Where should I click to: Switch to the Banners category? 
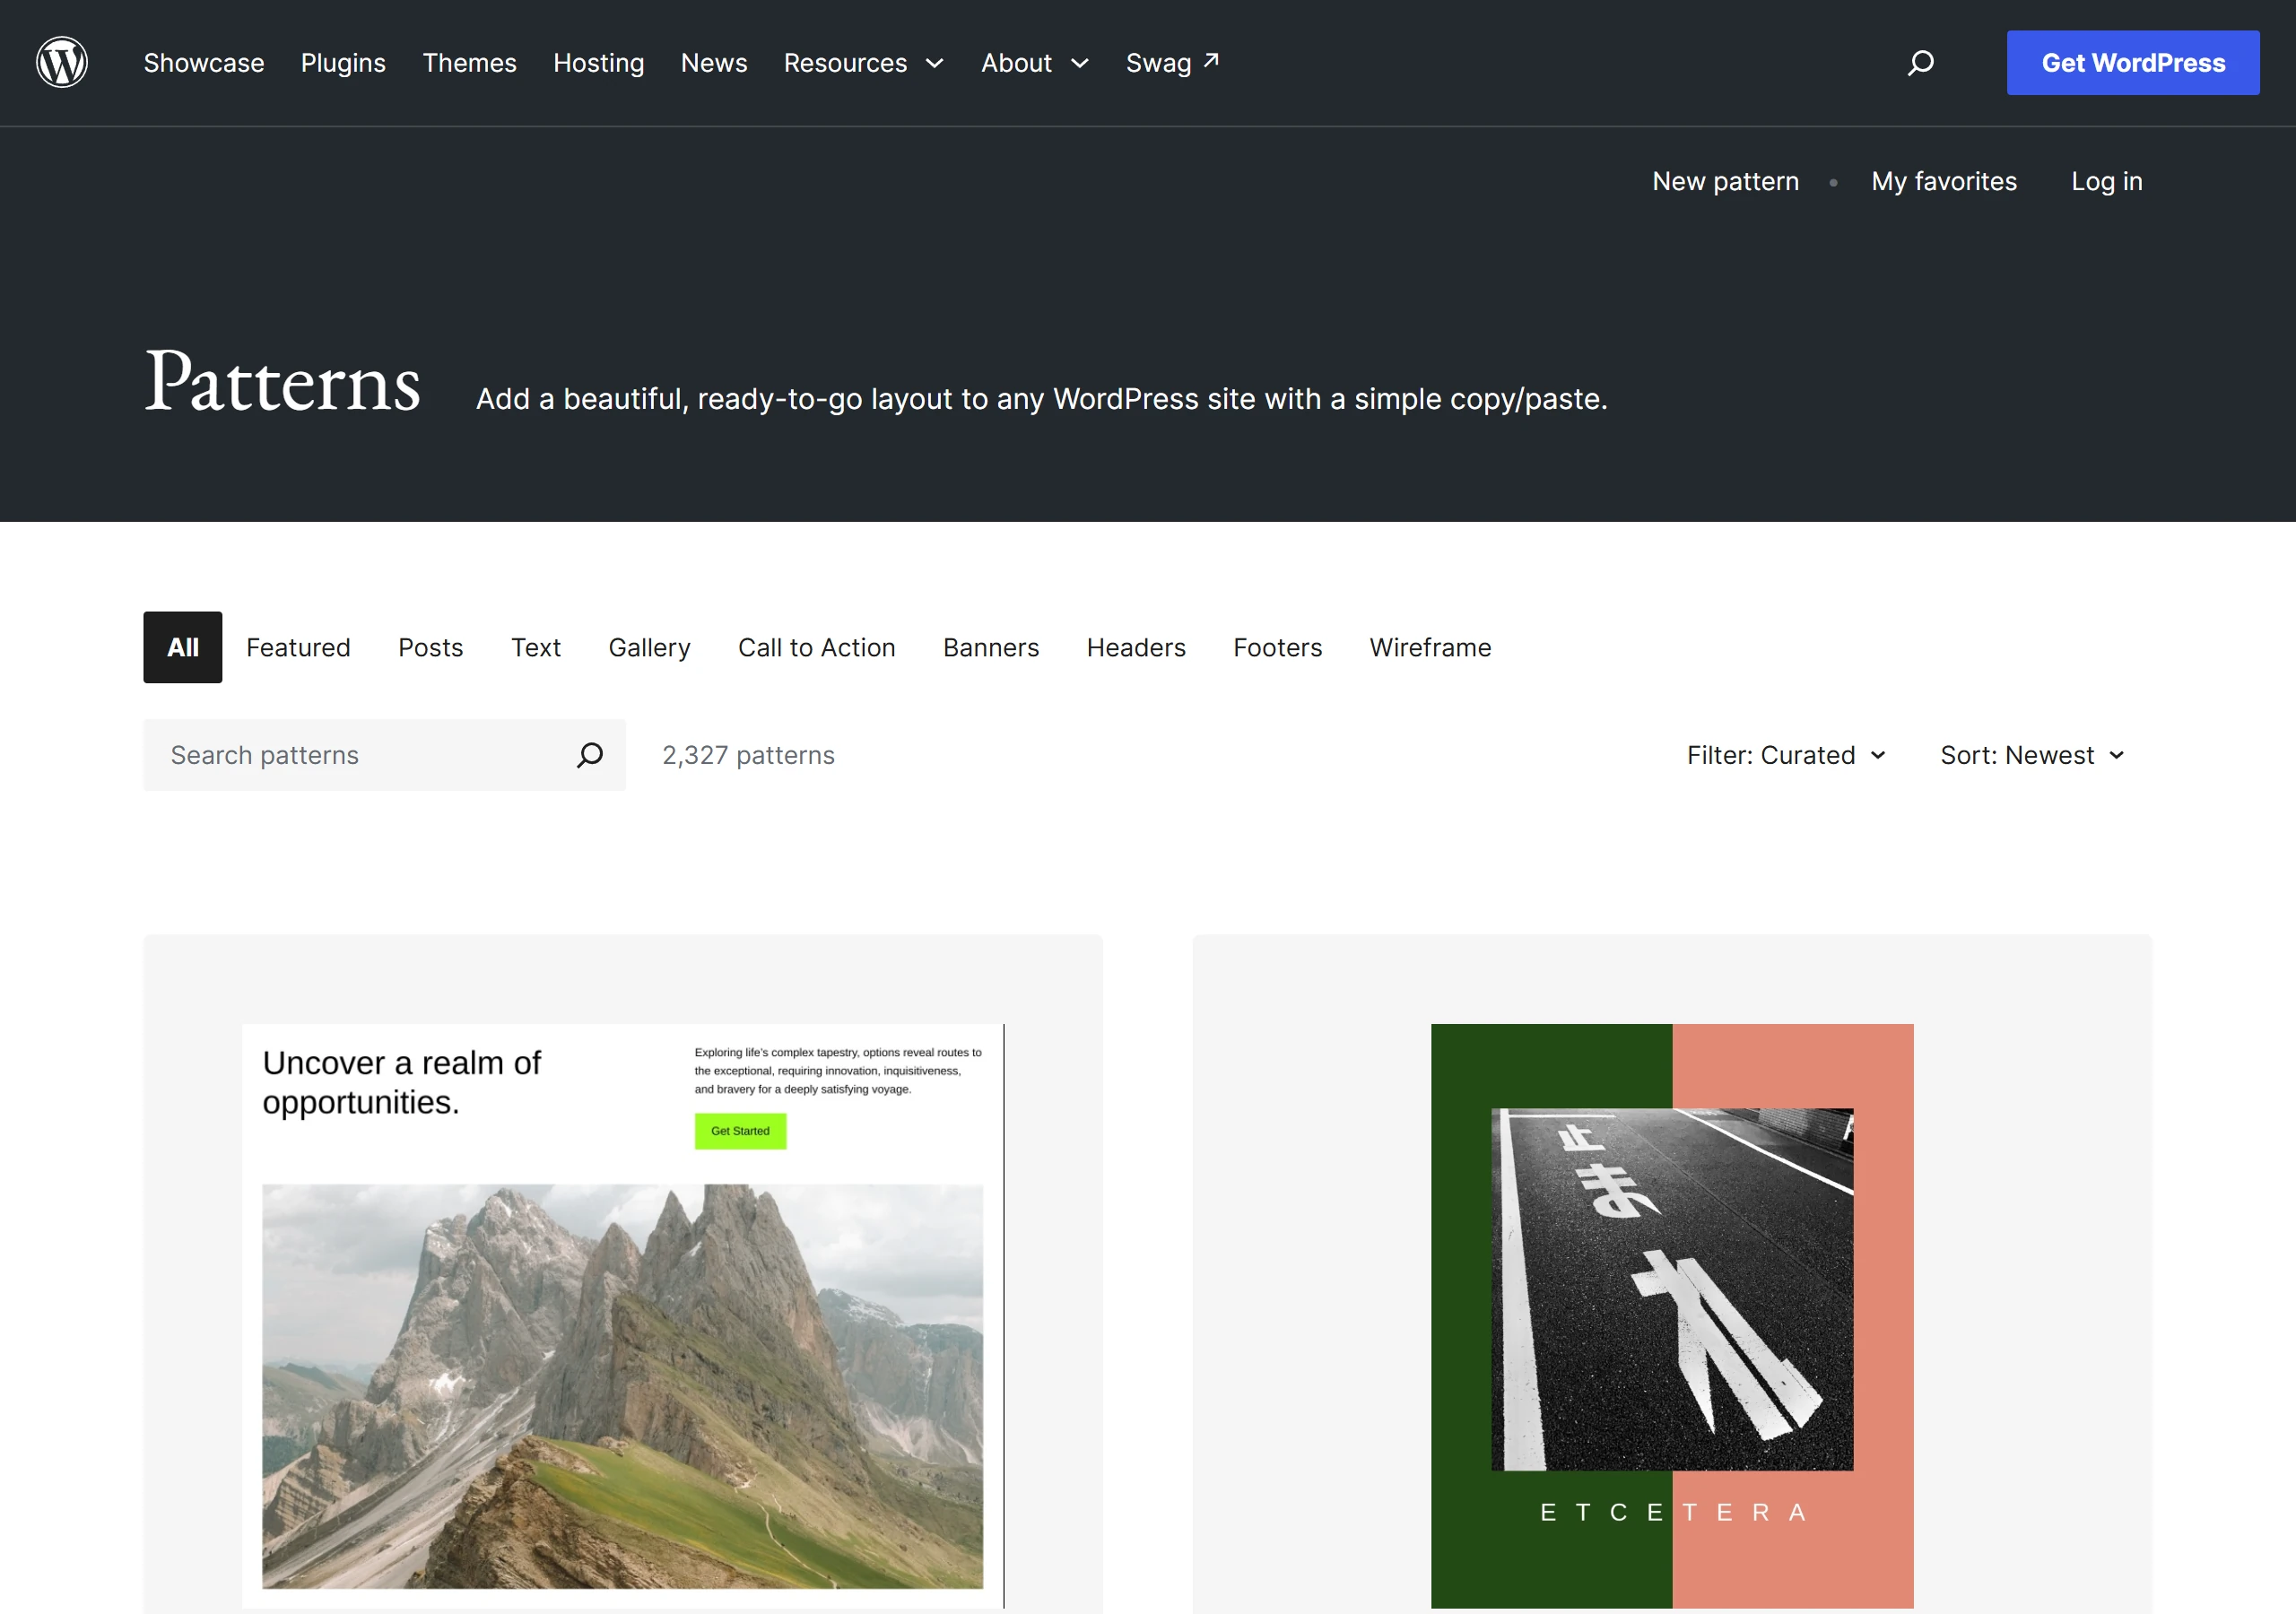click(991, 647)
